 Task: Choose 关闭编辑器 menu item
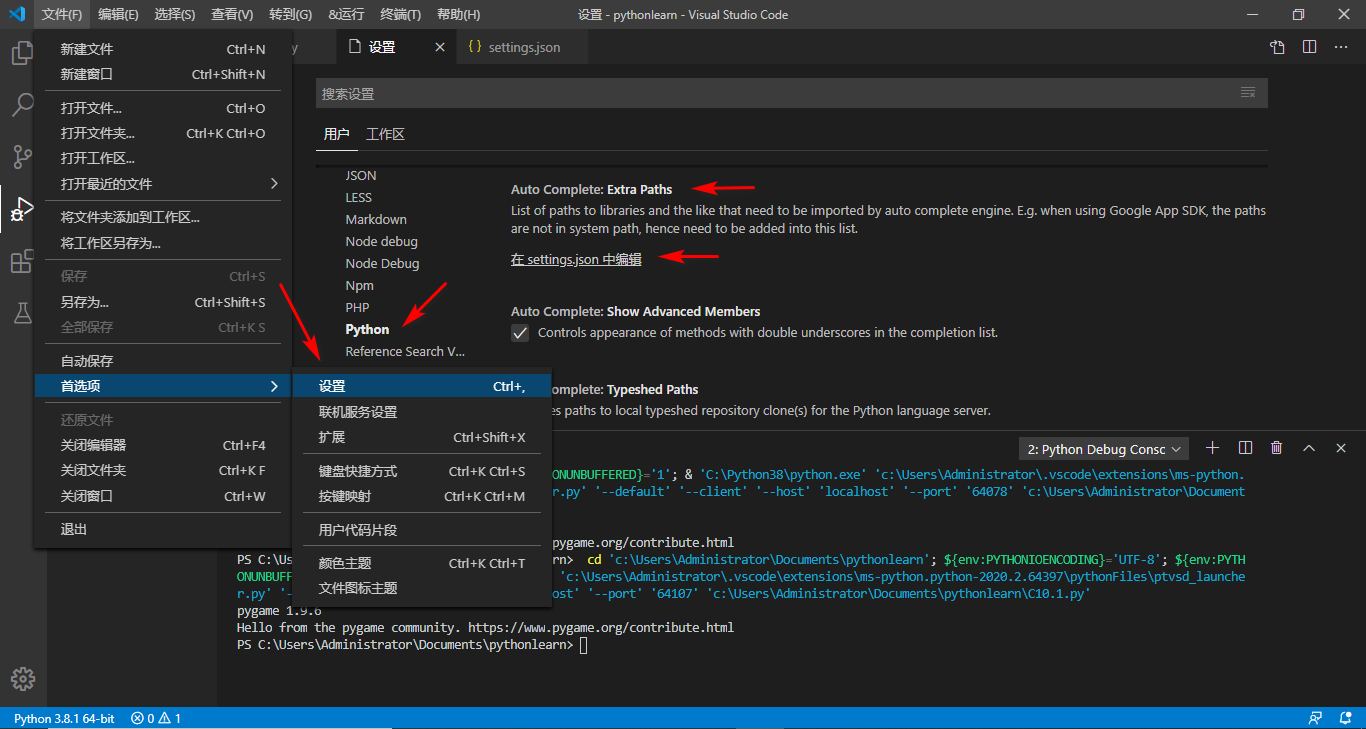pos(162,445)
